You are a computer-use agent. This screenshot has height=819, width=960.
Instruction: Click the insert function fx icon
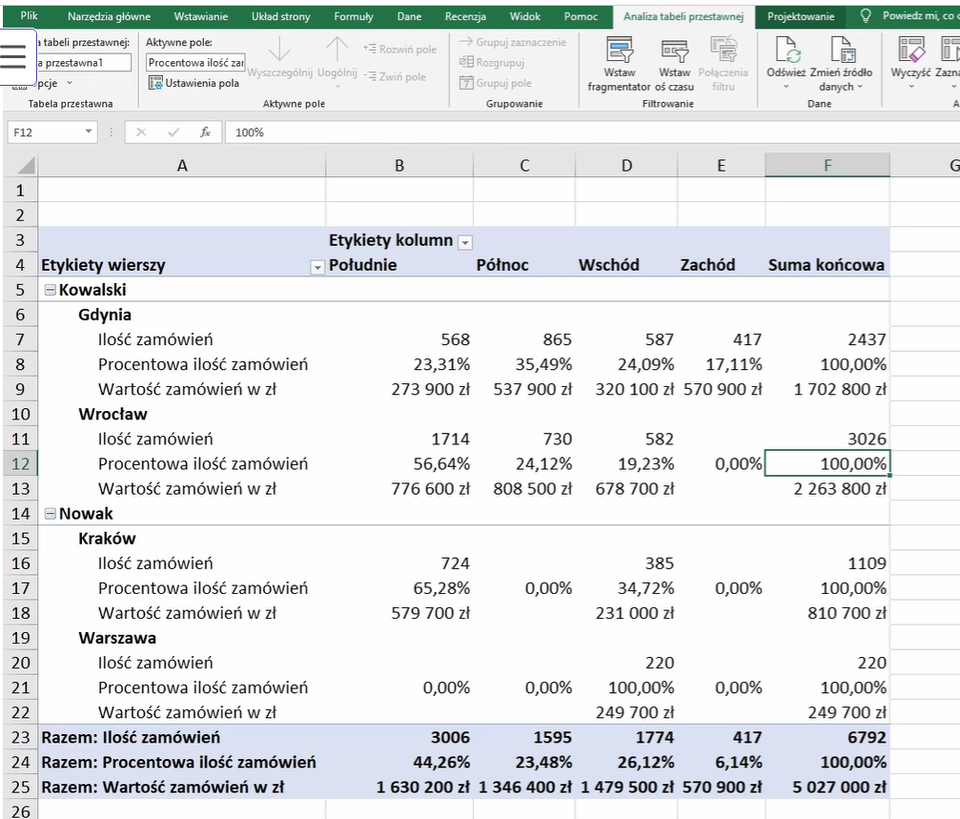click(205, 132)
